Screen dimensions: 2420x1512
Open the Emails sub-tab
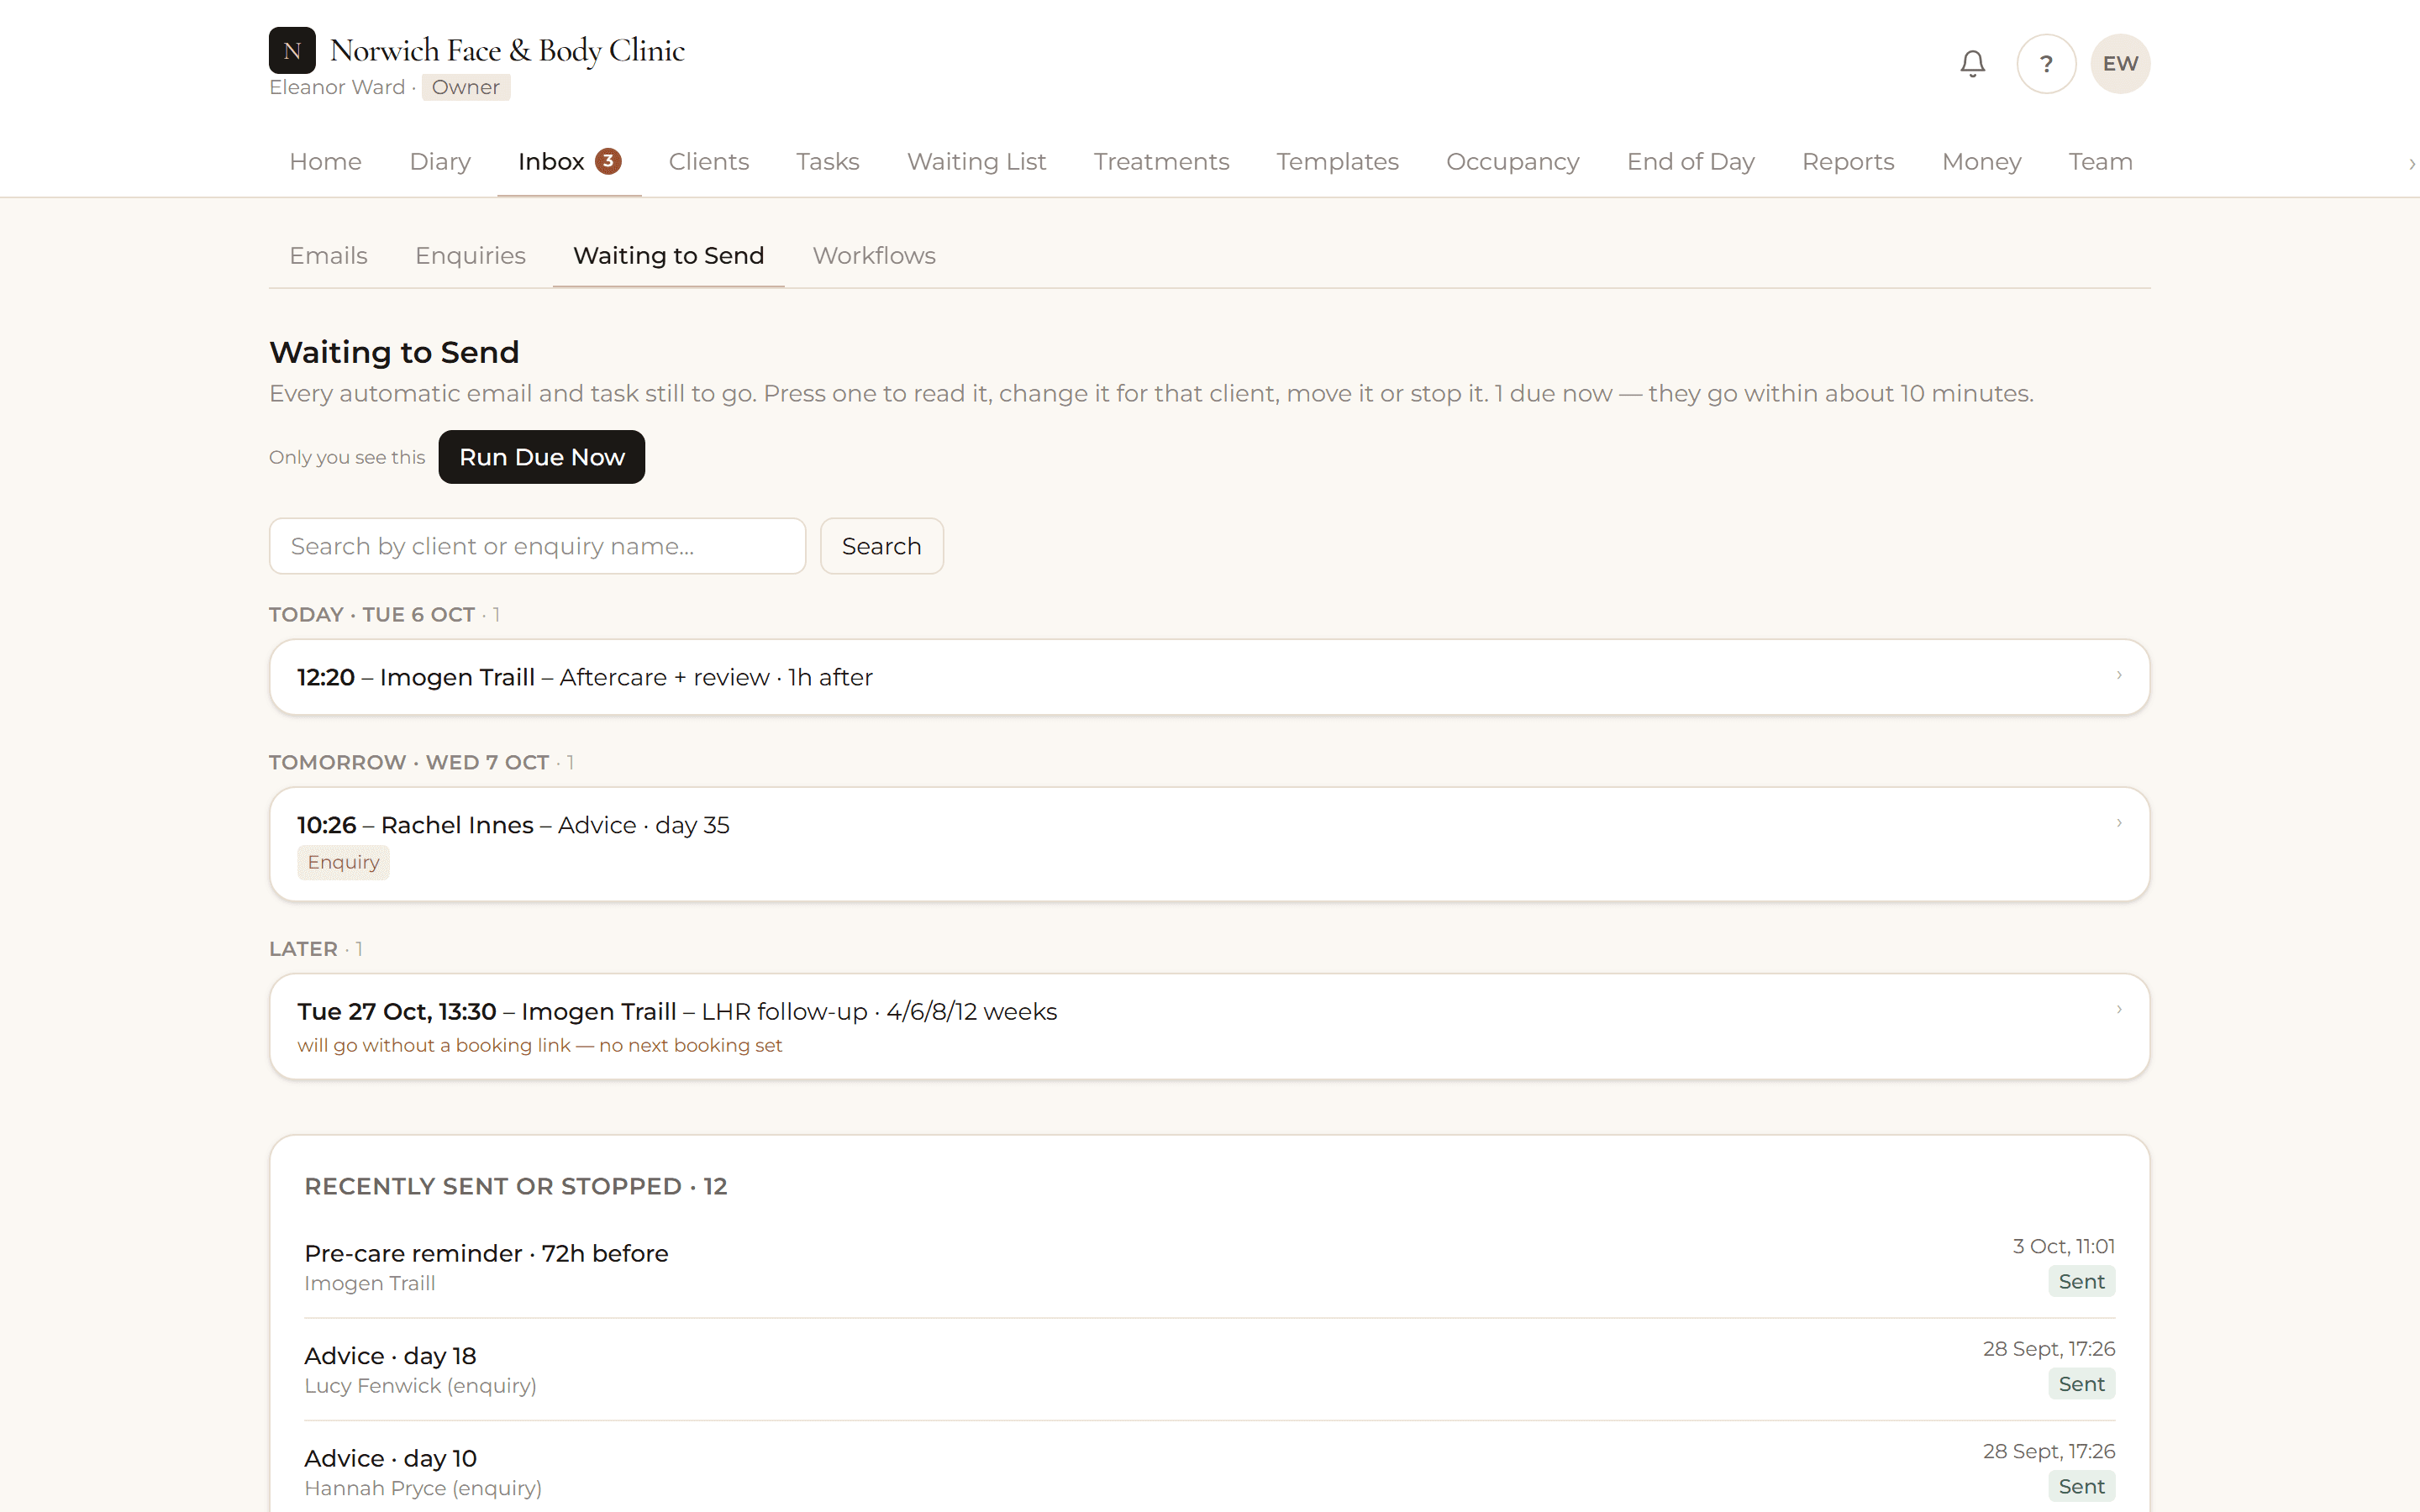click(328, 256)
